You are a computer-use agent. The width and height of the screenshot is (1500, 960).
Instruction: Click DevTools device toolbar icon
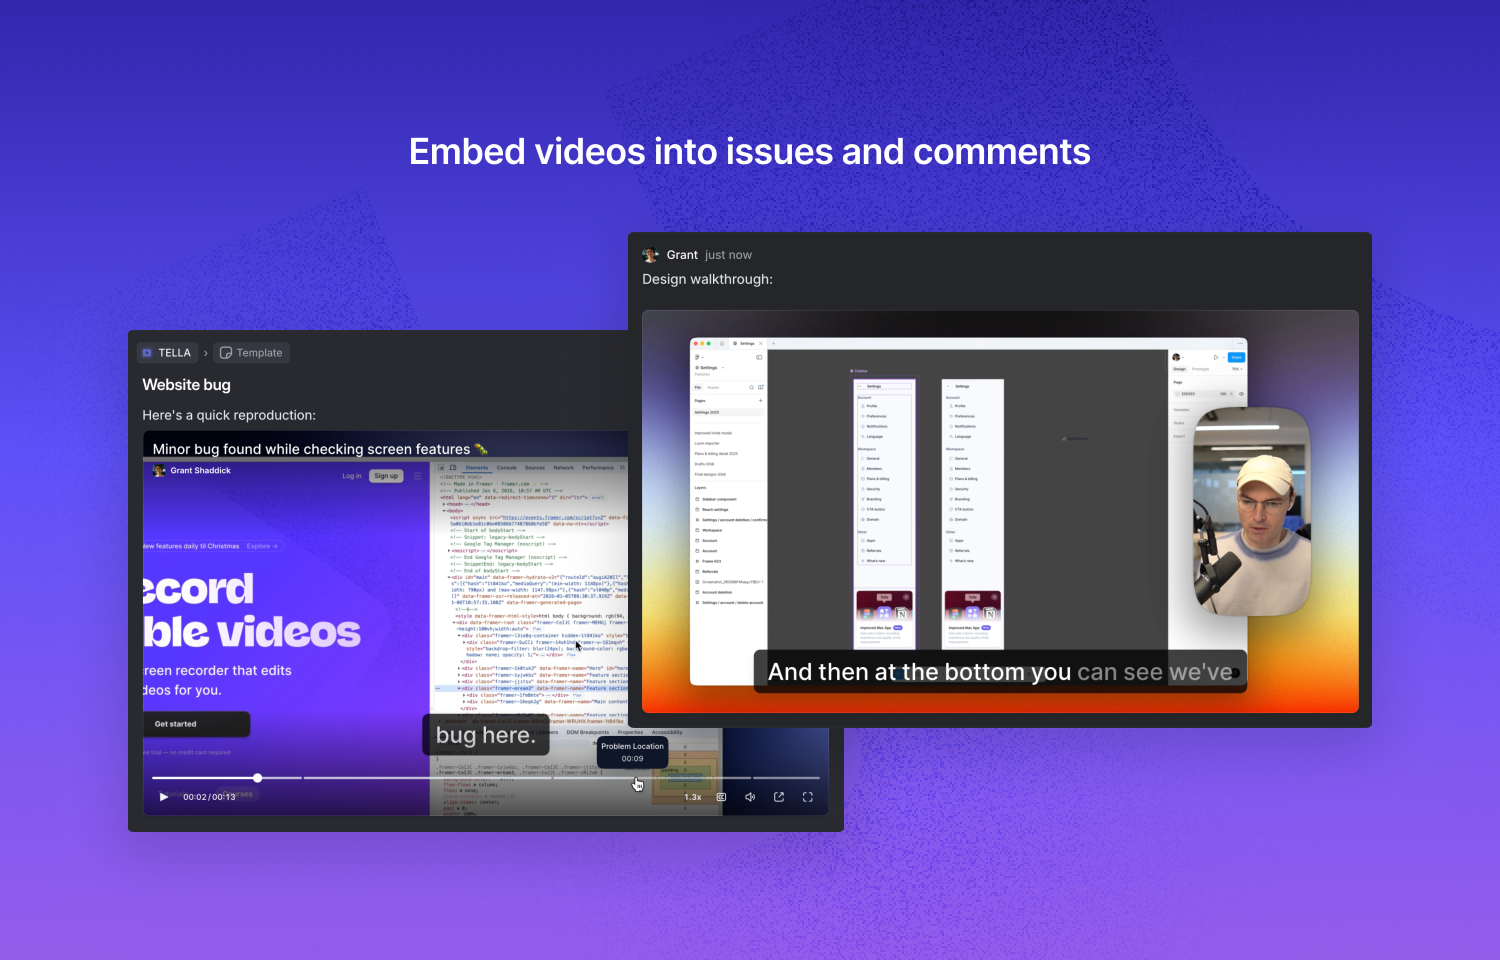click(453, 468)
